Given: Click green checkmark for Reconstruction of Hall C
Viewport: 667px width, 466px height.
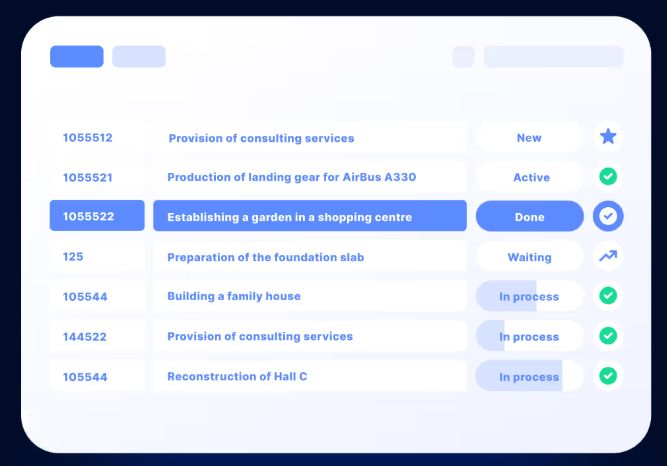Looking at the screenshot, I should click(x=608, y=375).
